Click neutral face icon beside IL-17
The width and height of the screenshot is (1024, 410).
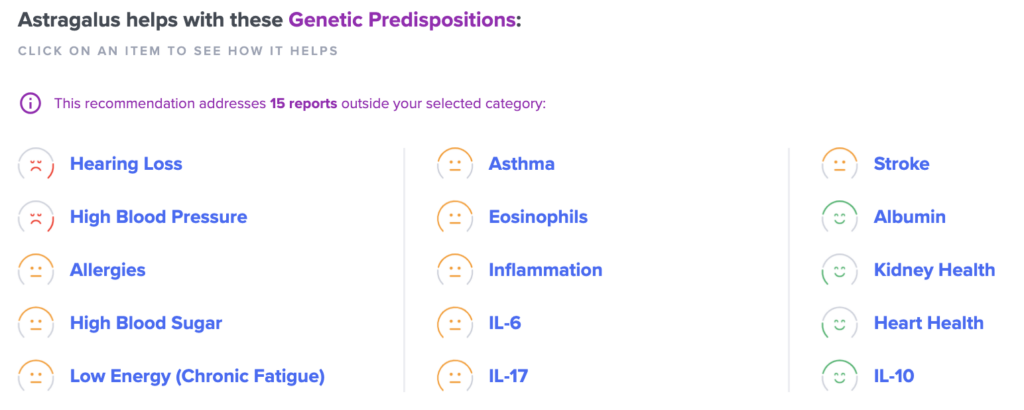click(455, 377)
